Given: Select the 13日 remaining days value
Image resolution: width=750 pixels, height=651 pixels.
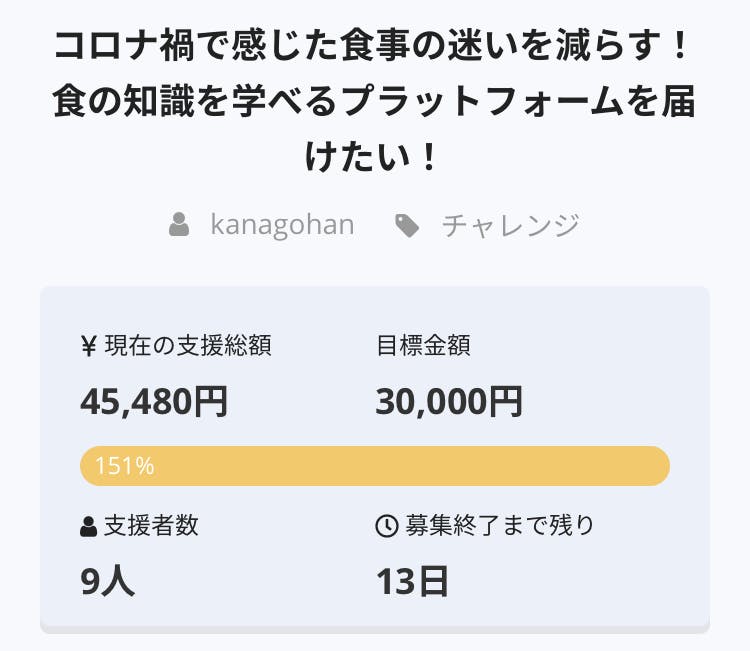Looking at the screenshot, I should click(x=412, y=581).
